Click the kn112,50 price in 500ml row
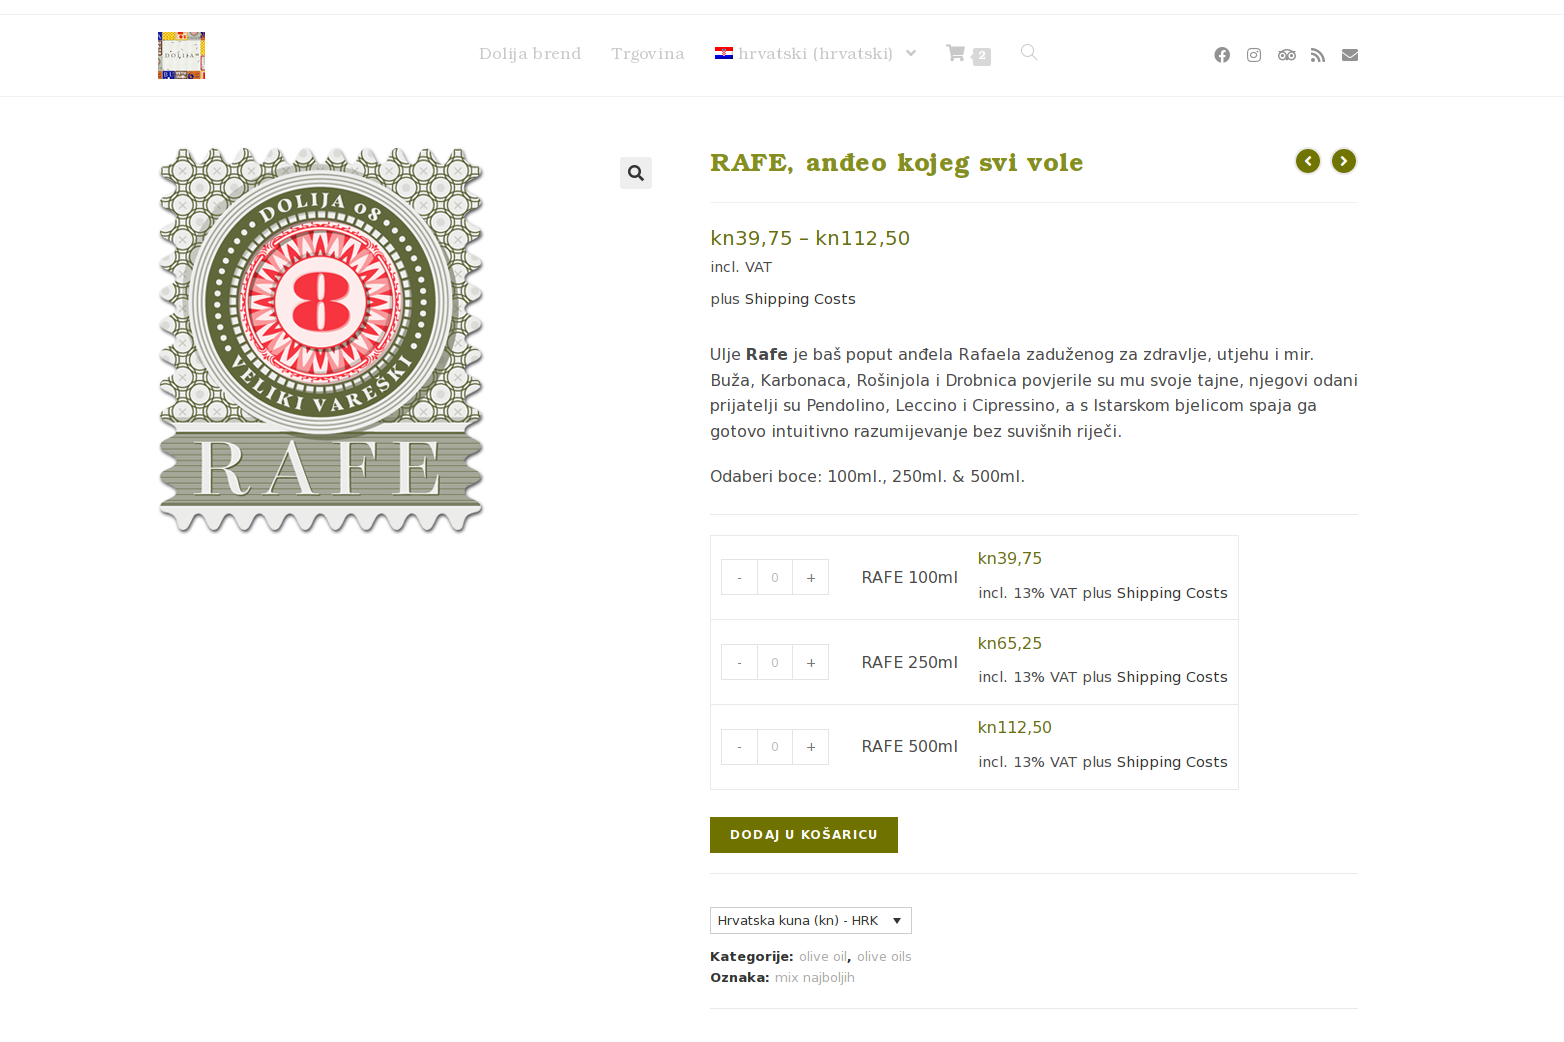 (x=1015, y=727)
